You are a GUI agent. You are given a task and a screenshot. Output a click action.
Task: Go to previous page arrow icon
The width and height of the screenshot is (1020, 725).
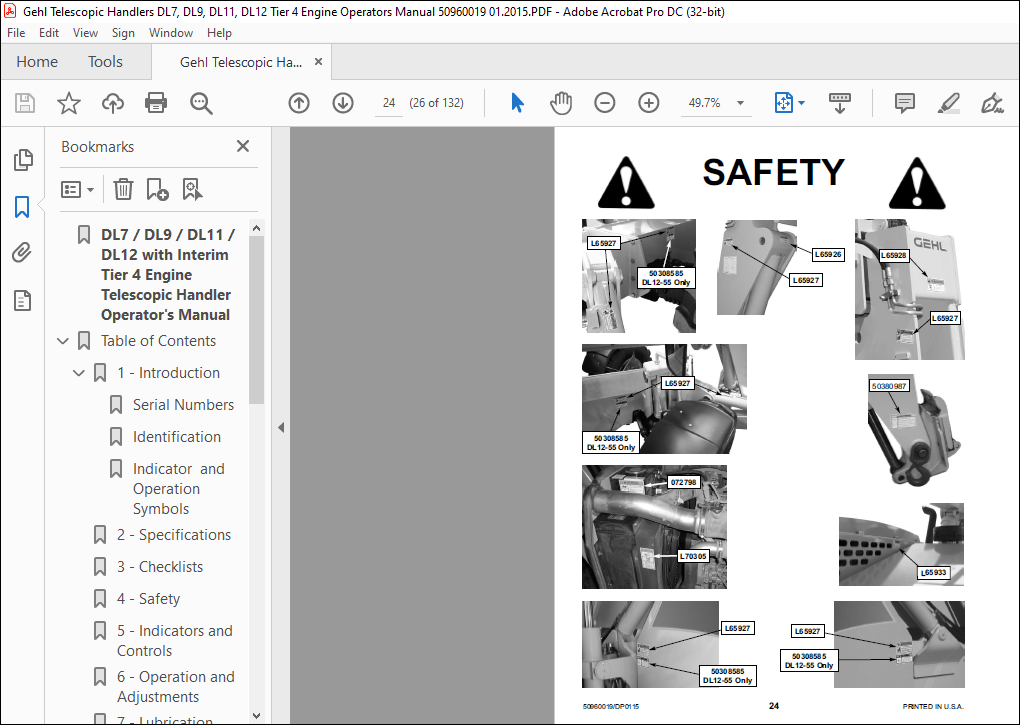[x=299, y=103]
